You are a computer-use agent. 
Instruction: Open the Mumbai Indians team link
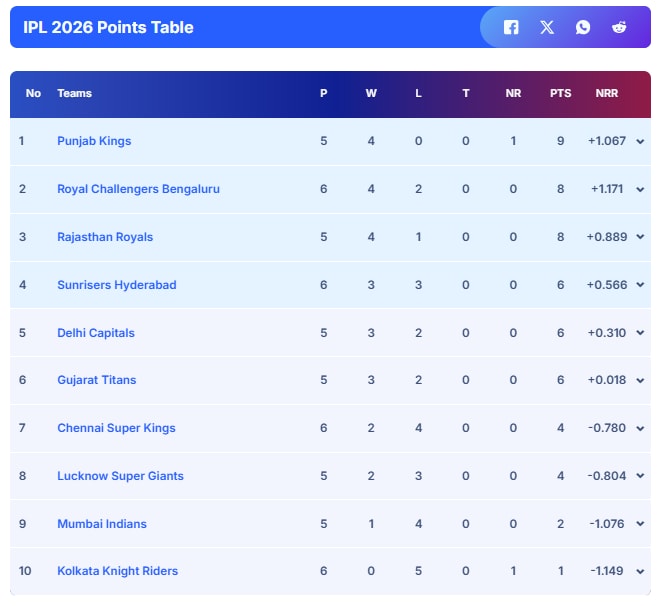(102, 524)
